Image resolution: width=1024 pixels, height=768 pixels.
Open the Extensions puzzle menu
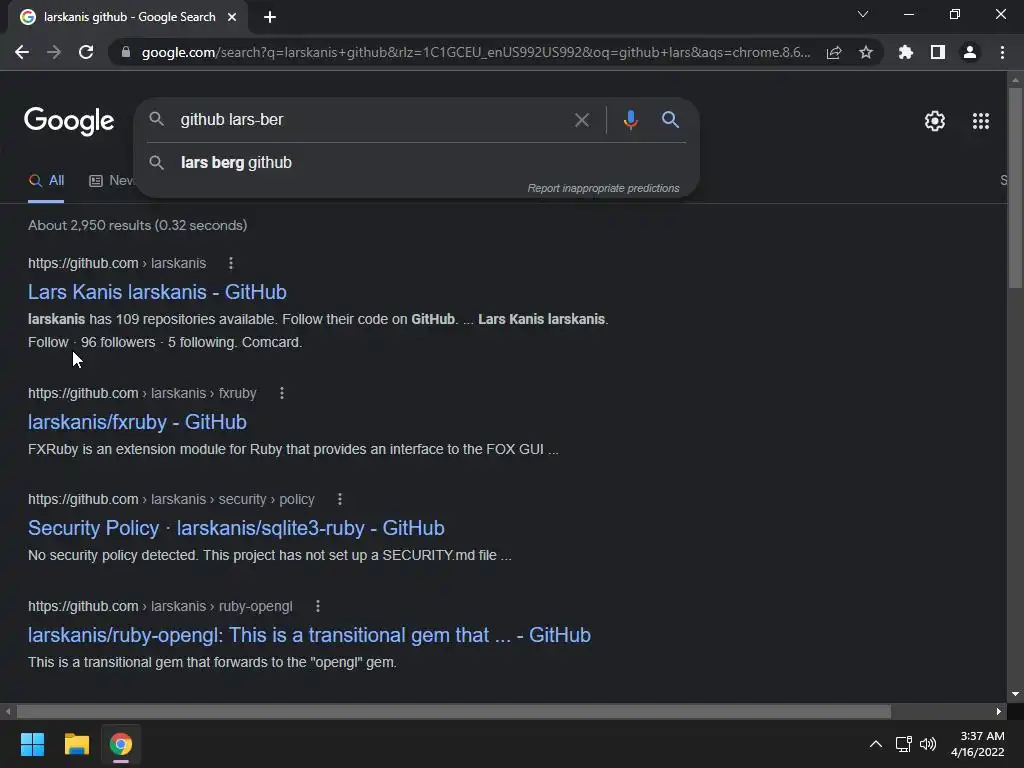tap(906, 52)
